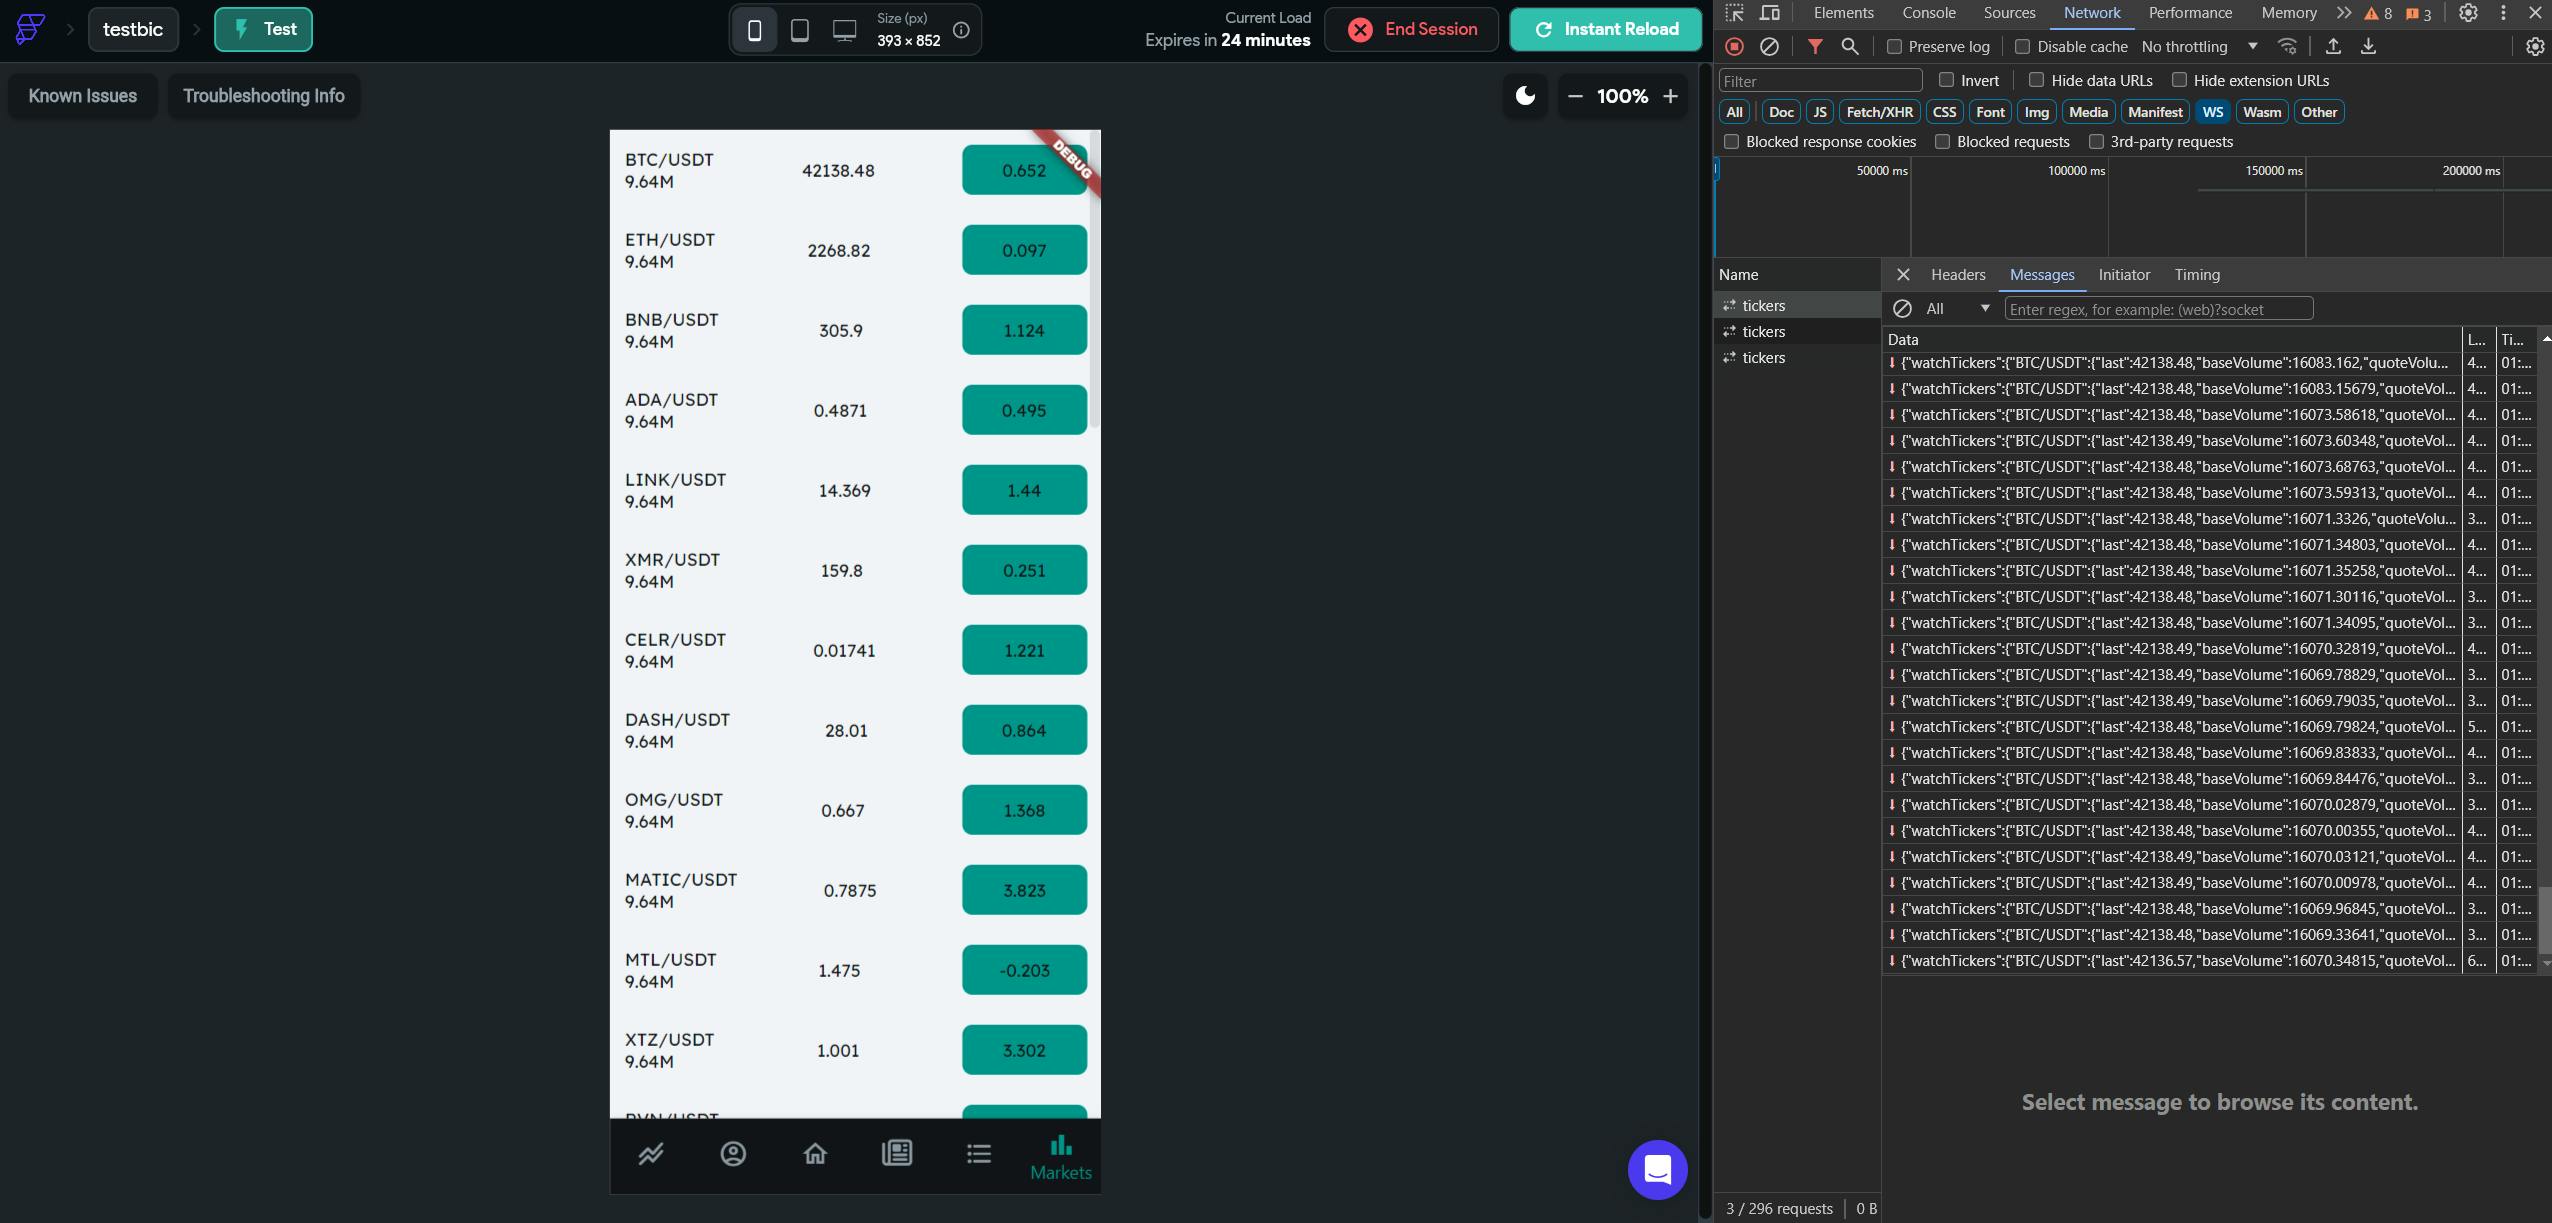
Task: Click the stop recording network log icon
Action: tap(1735, 47)
